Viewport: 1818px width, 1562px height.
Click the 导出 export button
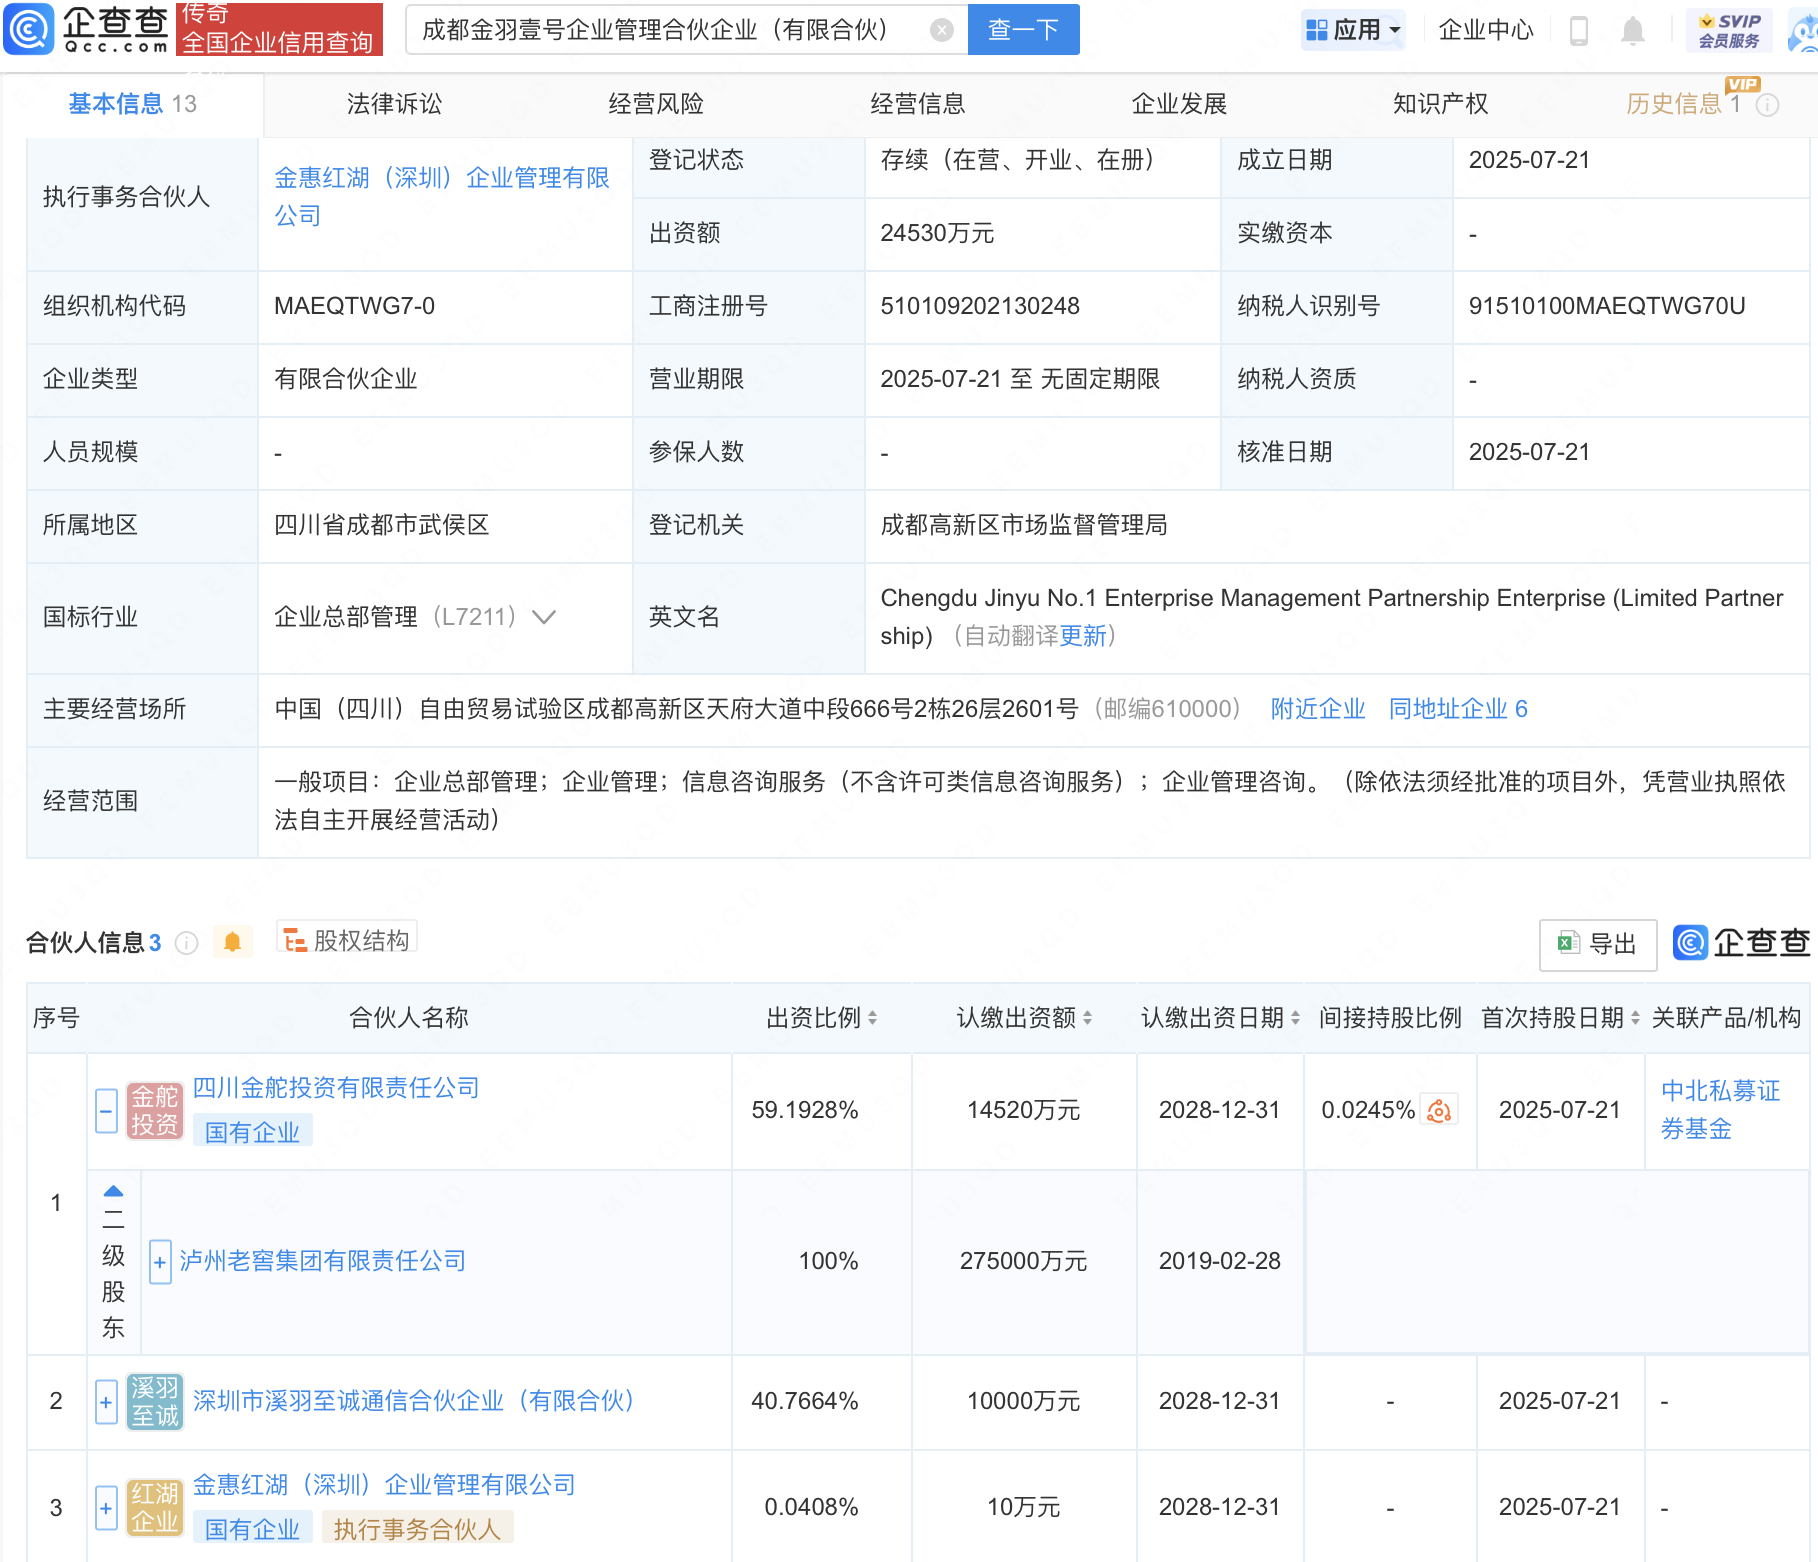(x=1597, y=944)
